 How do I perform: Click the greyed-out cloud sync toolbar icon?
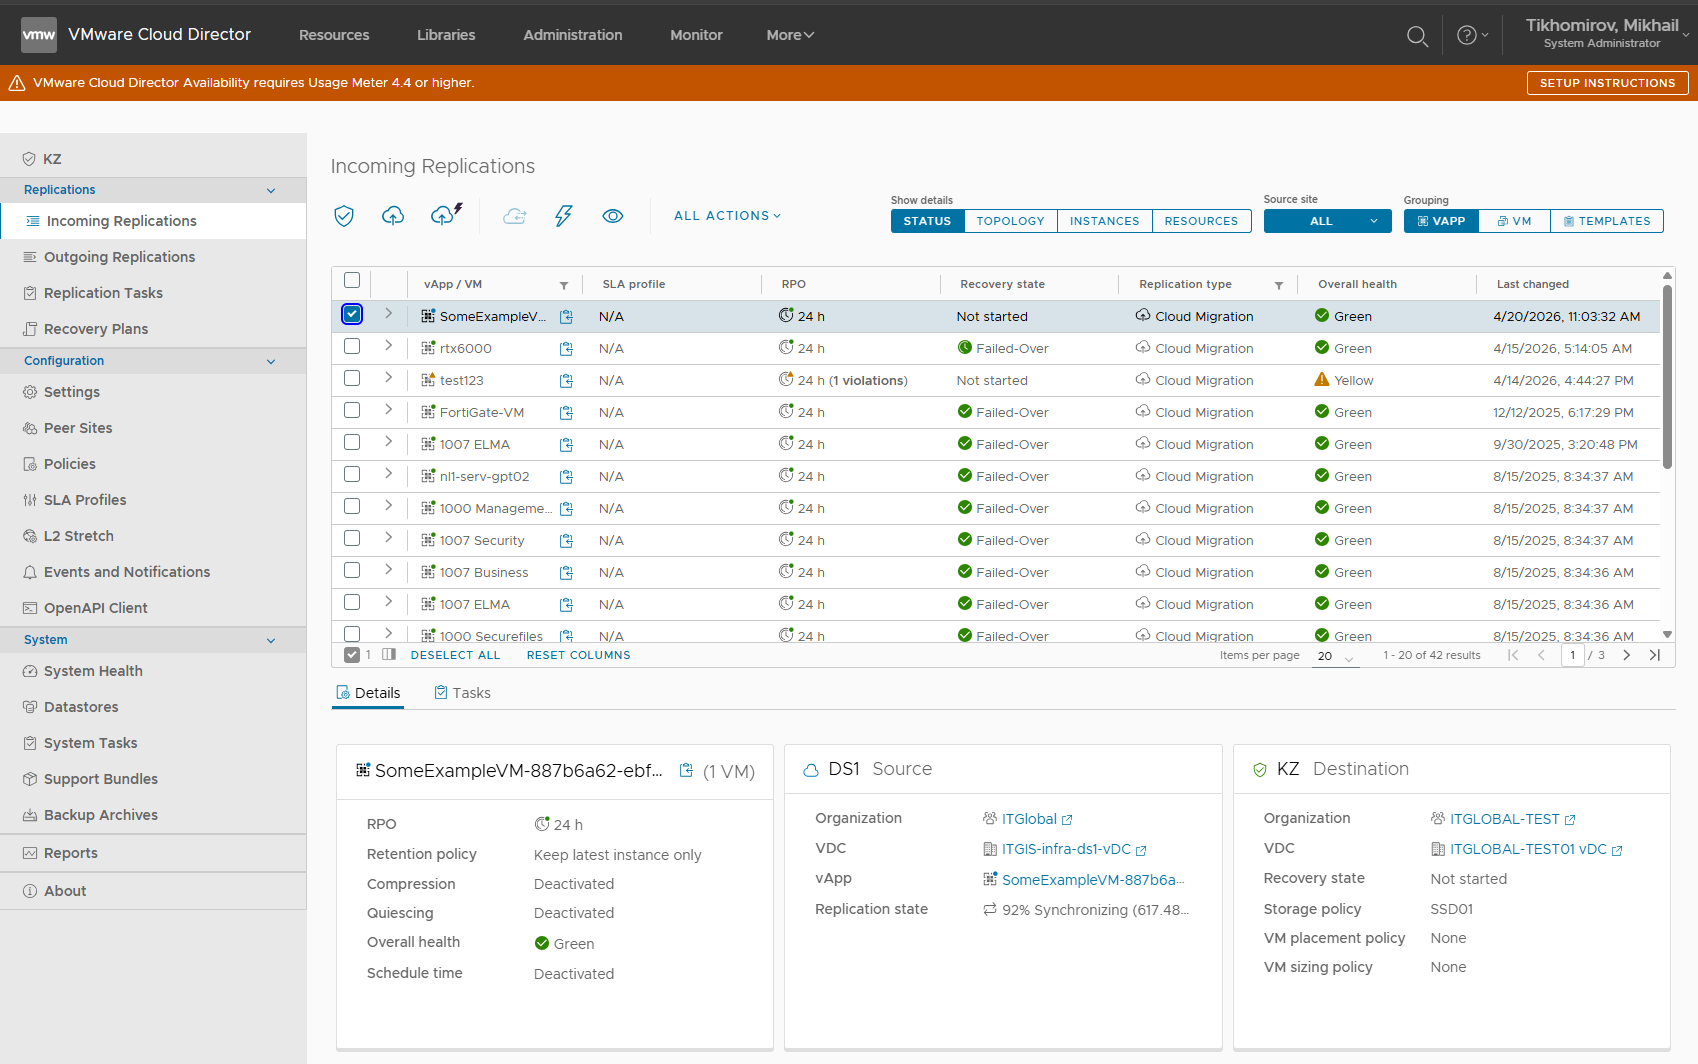(x=515, y=216)
